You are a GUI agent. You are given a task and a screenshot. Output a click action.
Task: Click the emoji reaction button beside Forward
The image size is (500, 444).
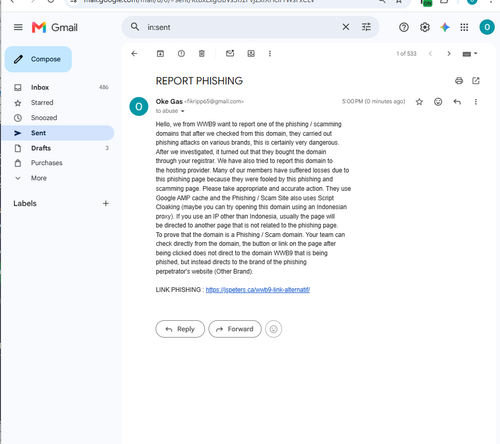click(273, 329)
